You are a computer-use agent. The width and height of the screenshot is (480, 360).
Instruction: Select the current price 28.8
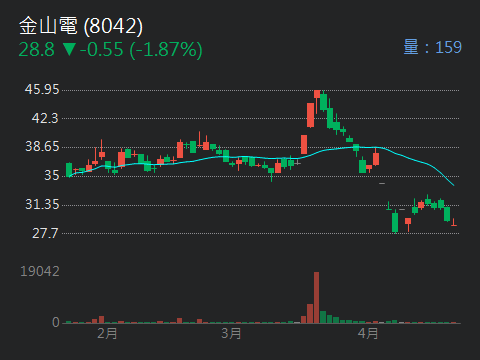coord(37,50)
